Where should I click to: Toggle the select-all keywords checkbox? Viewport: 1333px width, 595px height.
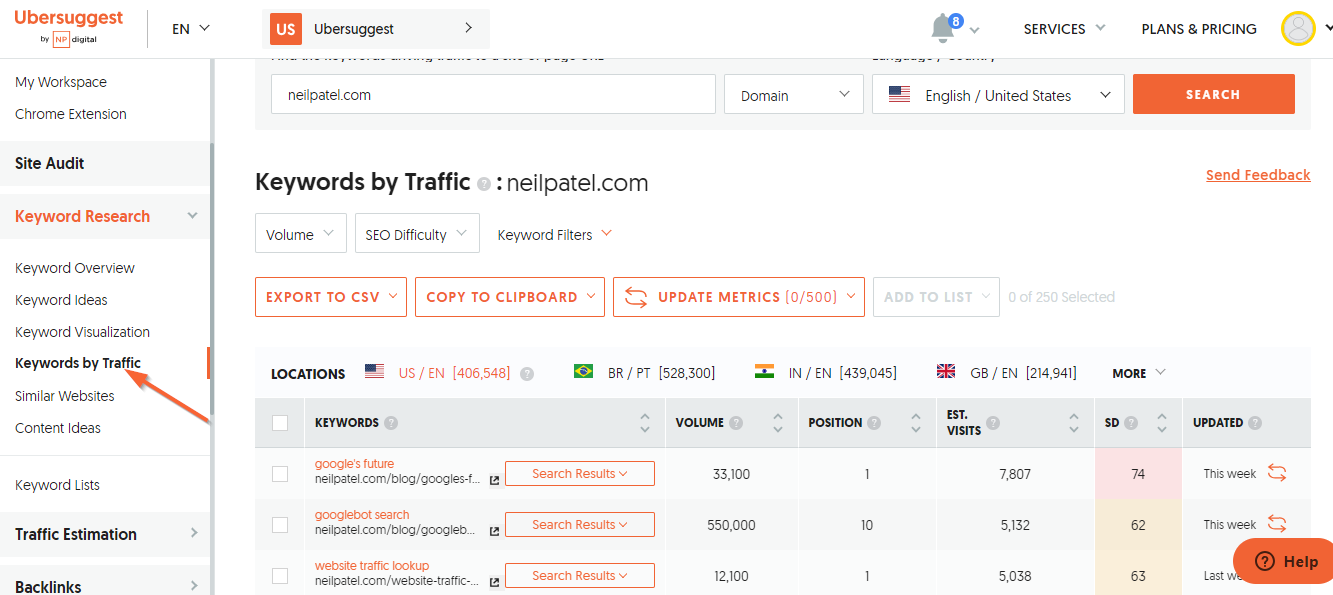[x=280, y=423]
